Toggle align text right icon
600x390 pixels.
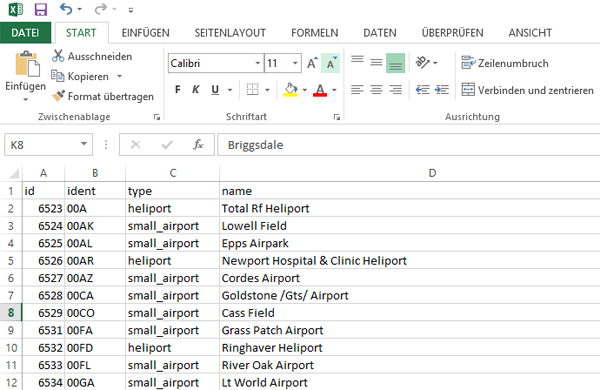[395, 90]
